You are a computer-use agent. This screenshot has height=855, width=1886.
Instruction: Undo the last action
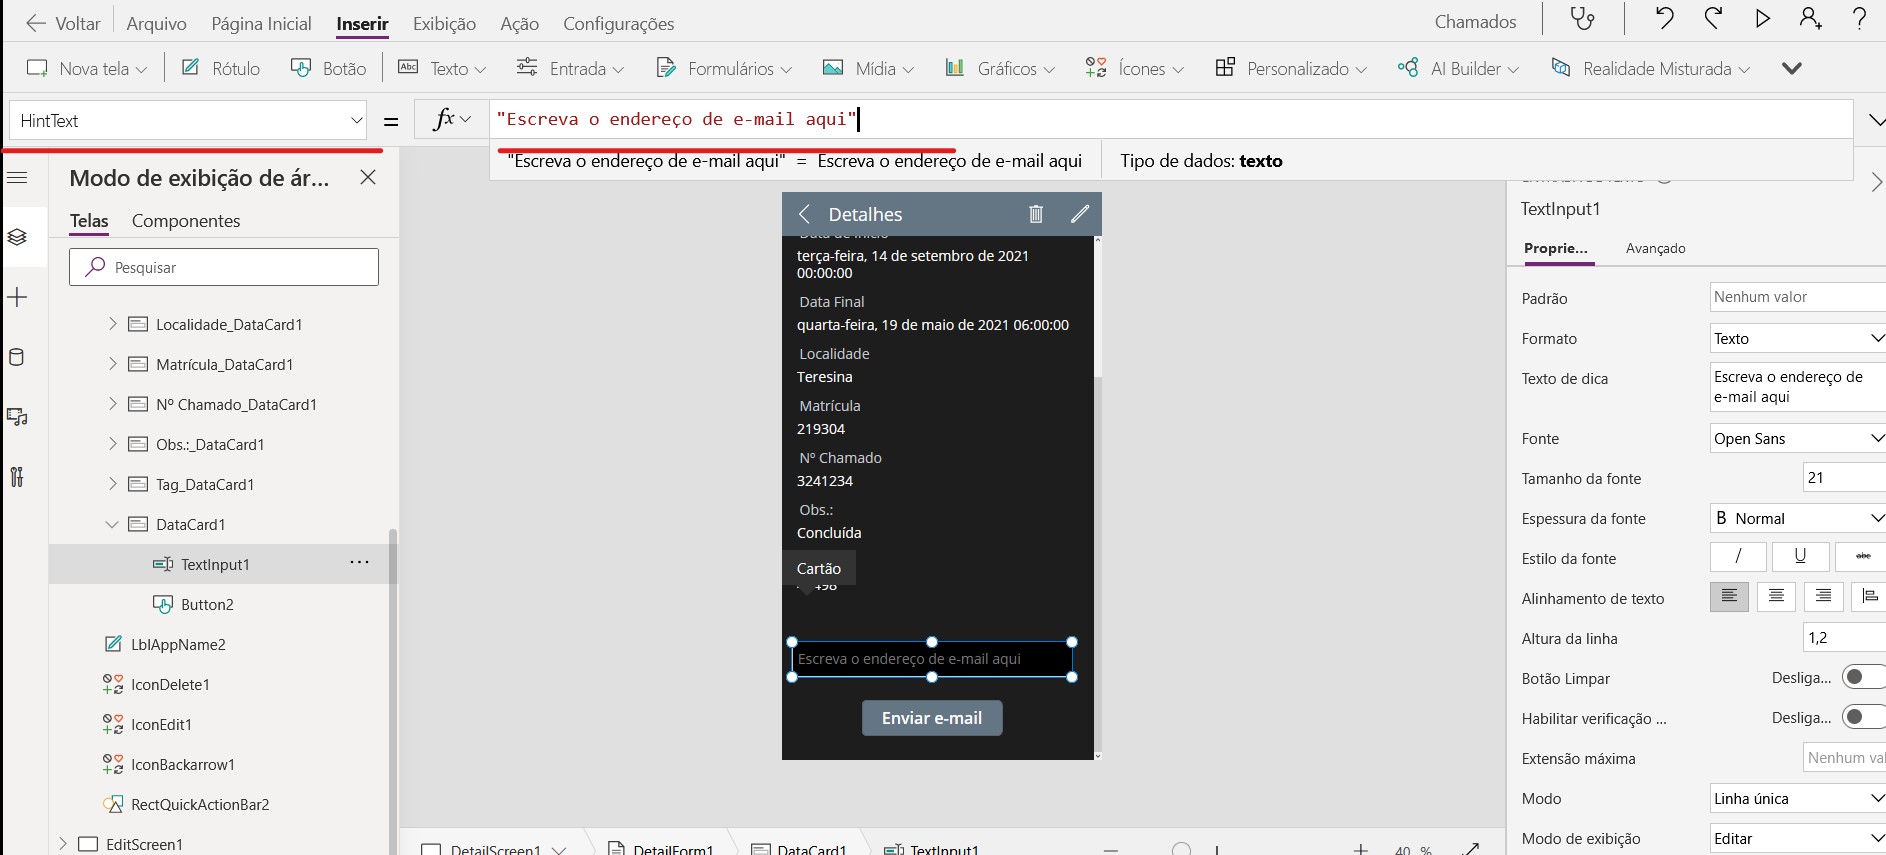coord(1664,19)
